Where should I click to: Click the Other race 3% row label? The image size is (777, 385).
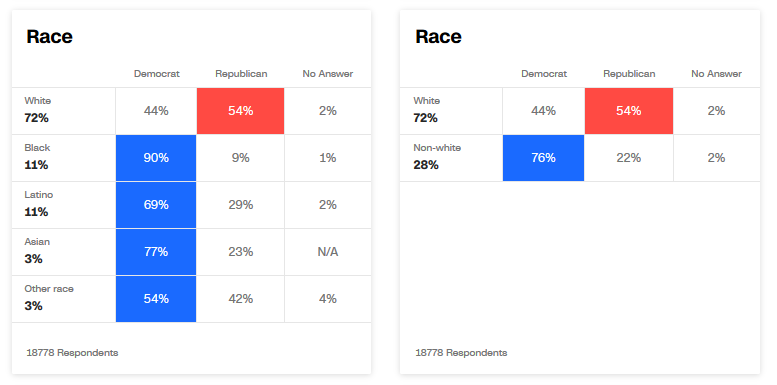pyautogui.click(x=49, y=298)
